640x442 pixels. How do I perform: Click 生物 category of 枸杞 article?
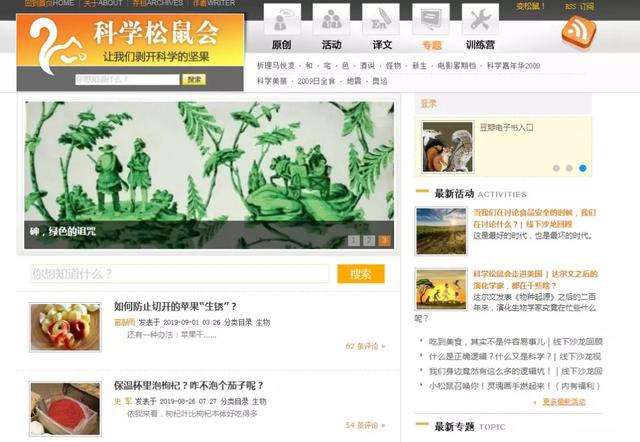tap(259, 402)
